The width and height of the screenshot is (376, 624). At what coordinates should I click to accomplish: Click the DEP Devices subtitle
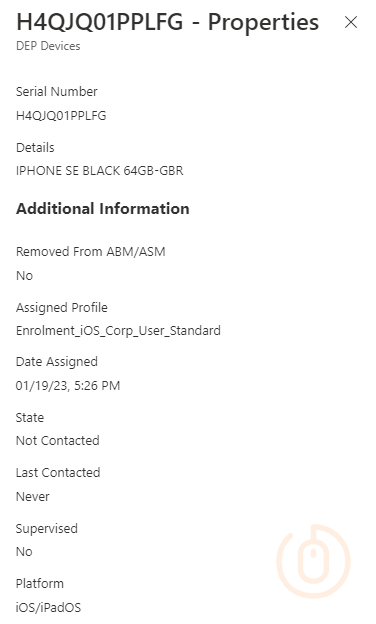pyautogui.click(x=48, y=46)
